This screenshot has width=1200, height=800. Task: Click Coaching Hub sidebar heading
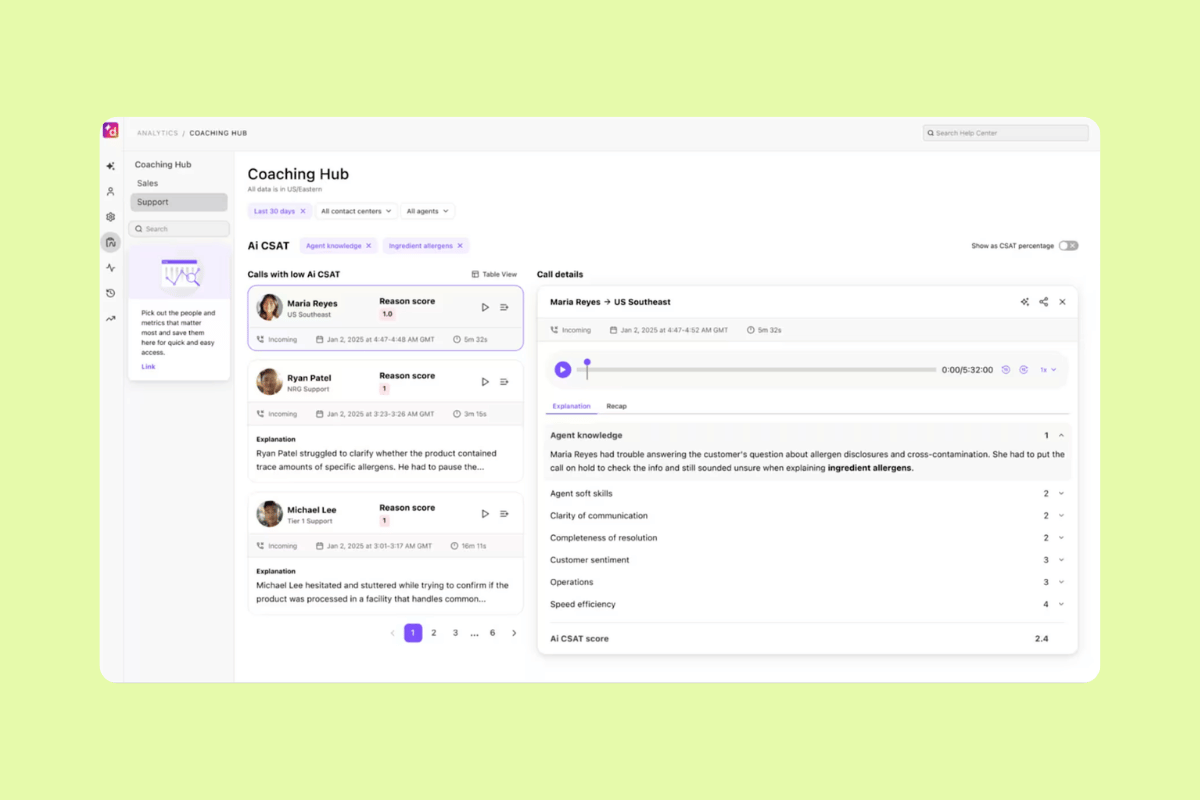pos(163,165)
